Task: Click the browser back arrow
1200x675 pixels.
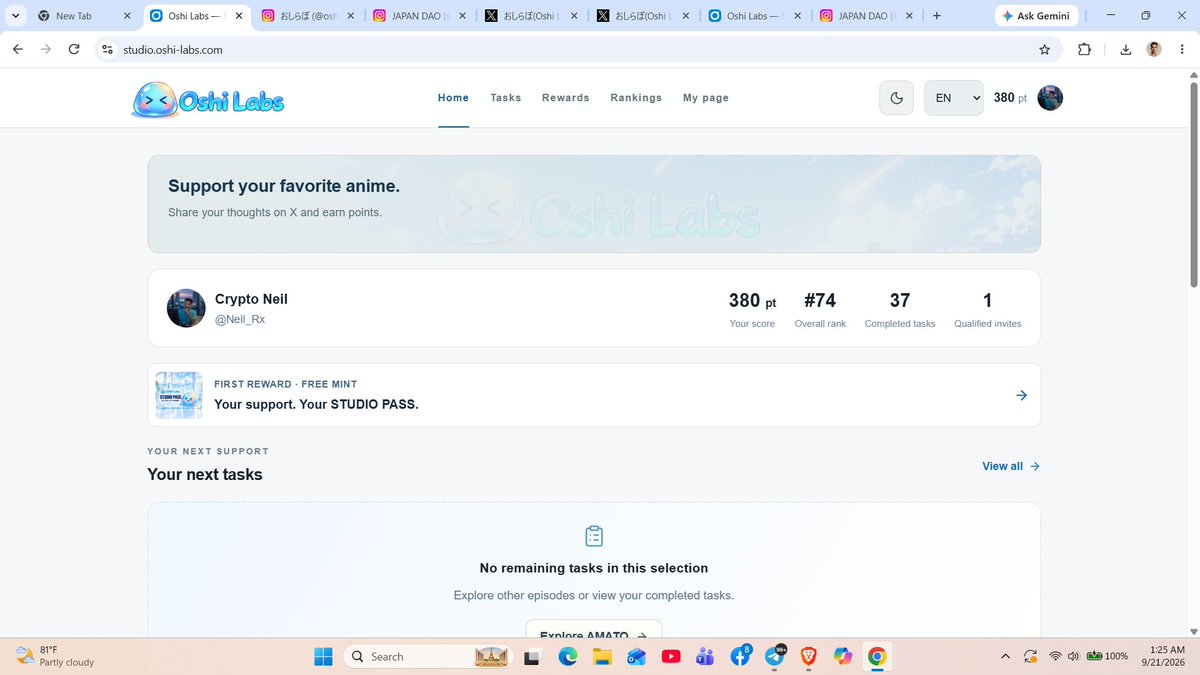Action: (x=18, y=49)
